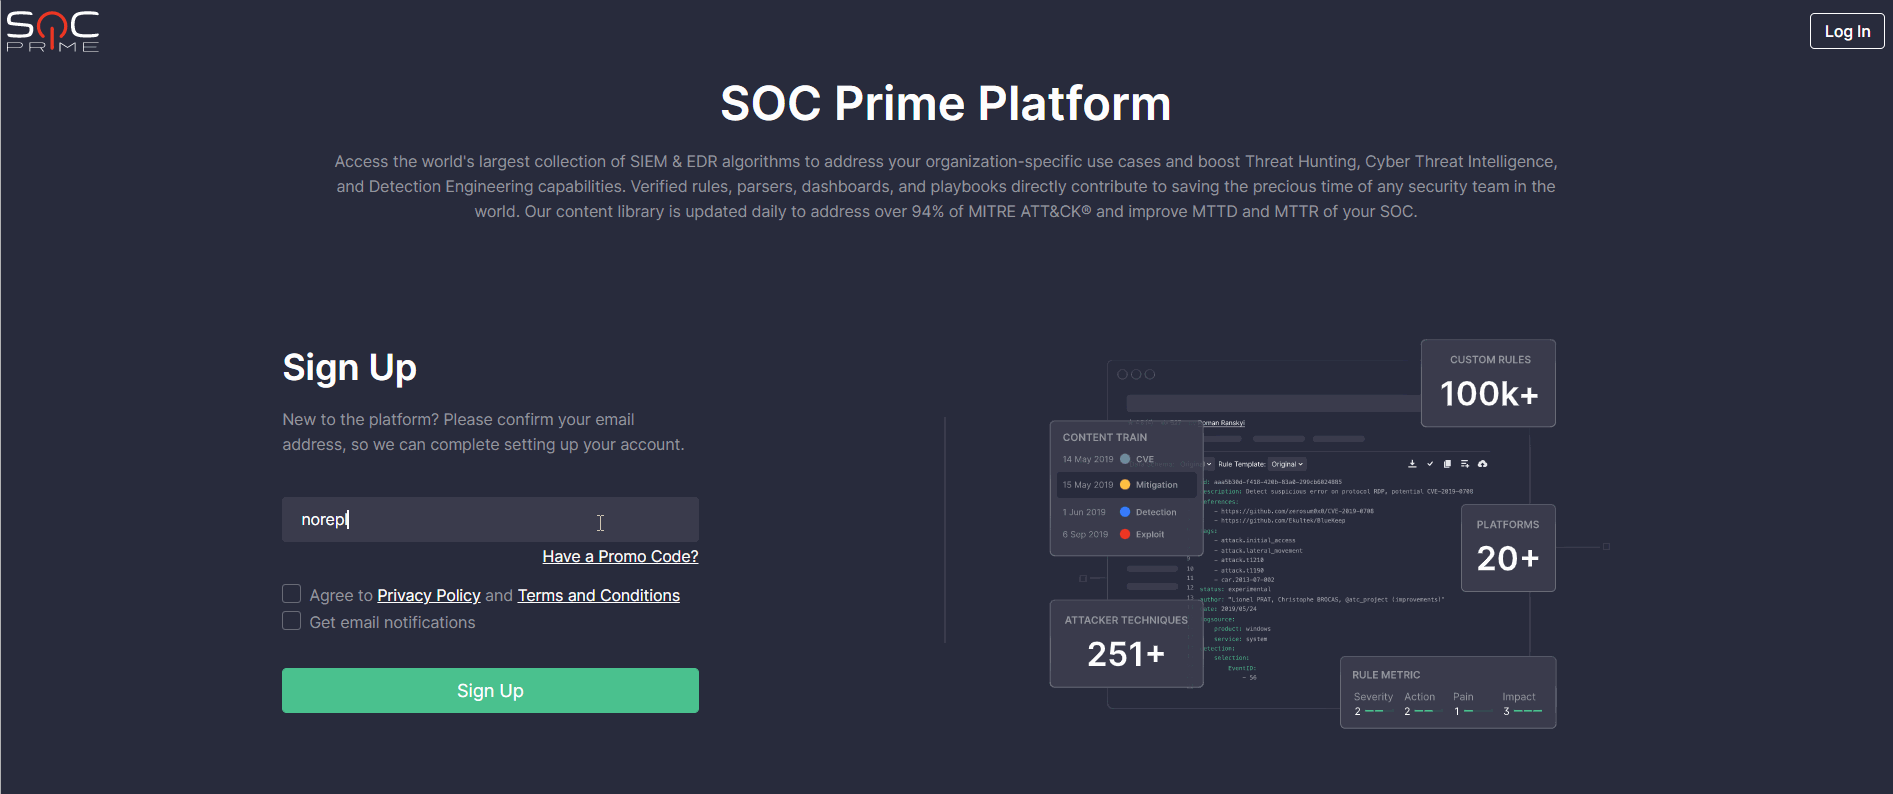Open the Have a Promo Code link
Viewport: 1893px width, 794px height.
pos(619,556)
